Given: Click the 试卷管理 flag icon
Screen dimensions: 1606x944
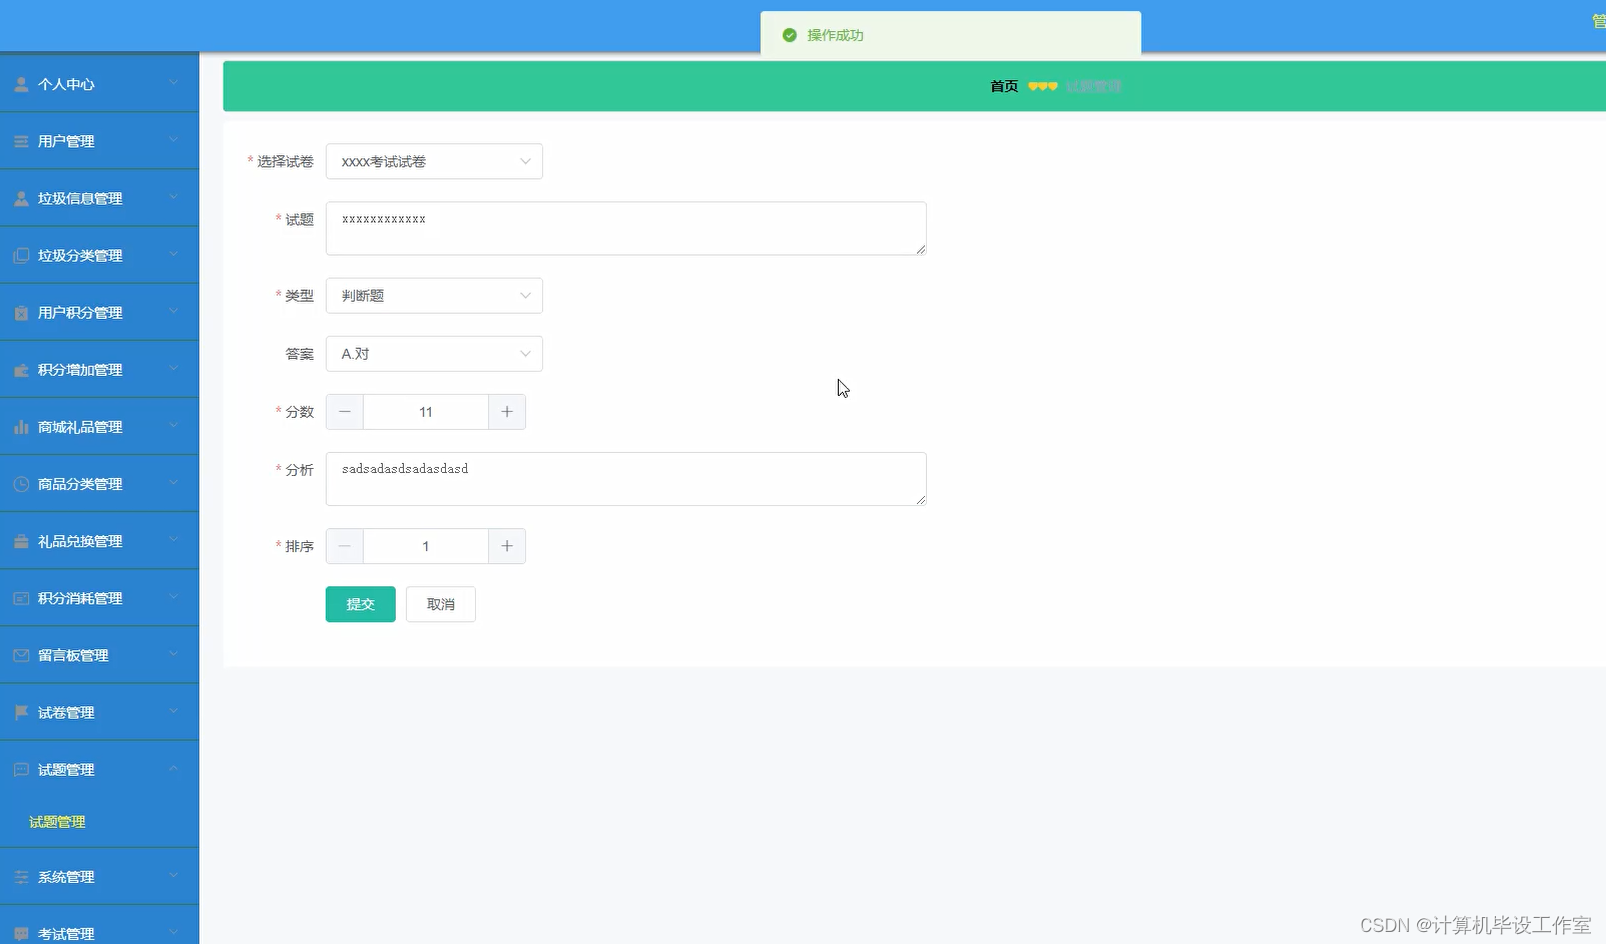Looking at the screenshot, I should (21, 712).
